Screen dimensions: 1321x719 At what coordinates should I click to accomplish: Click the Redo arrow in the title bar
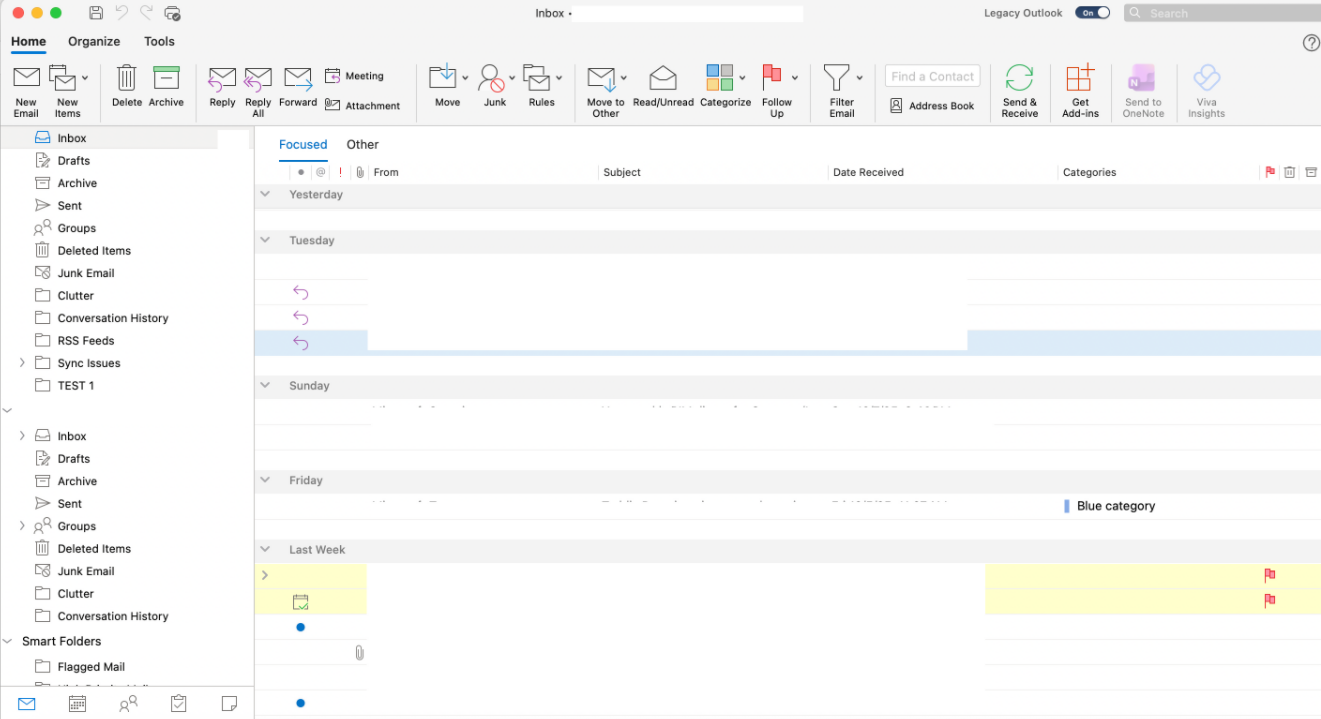147,13
